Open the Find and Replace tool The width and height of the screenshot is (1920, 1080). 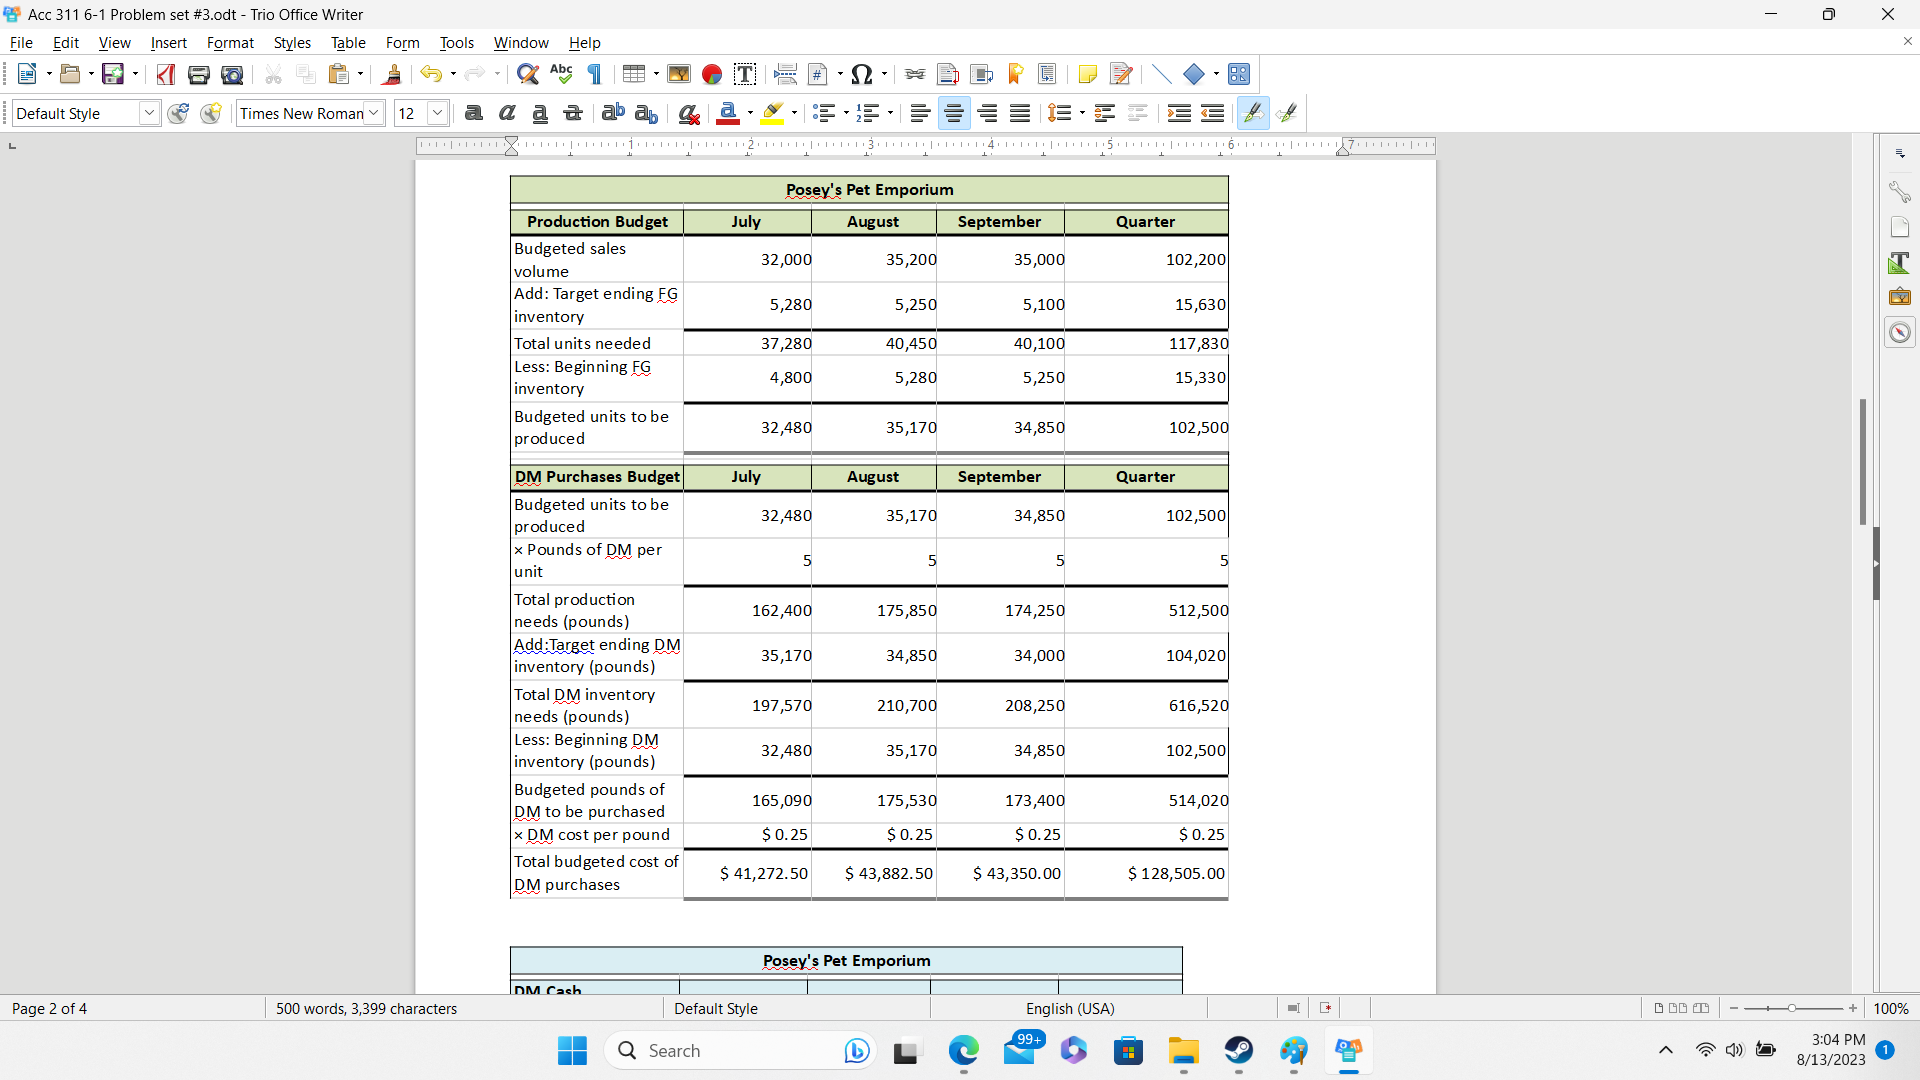click(x=528, y=74)
